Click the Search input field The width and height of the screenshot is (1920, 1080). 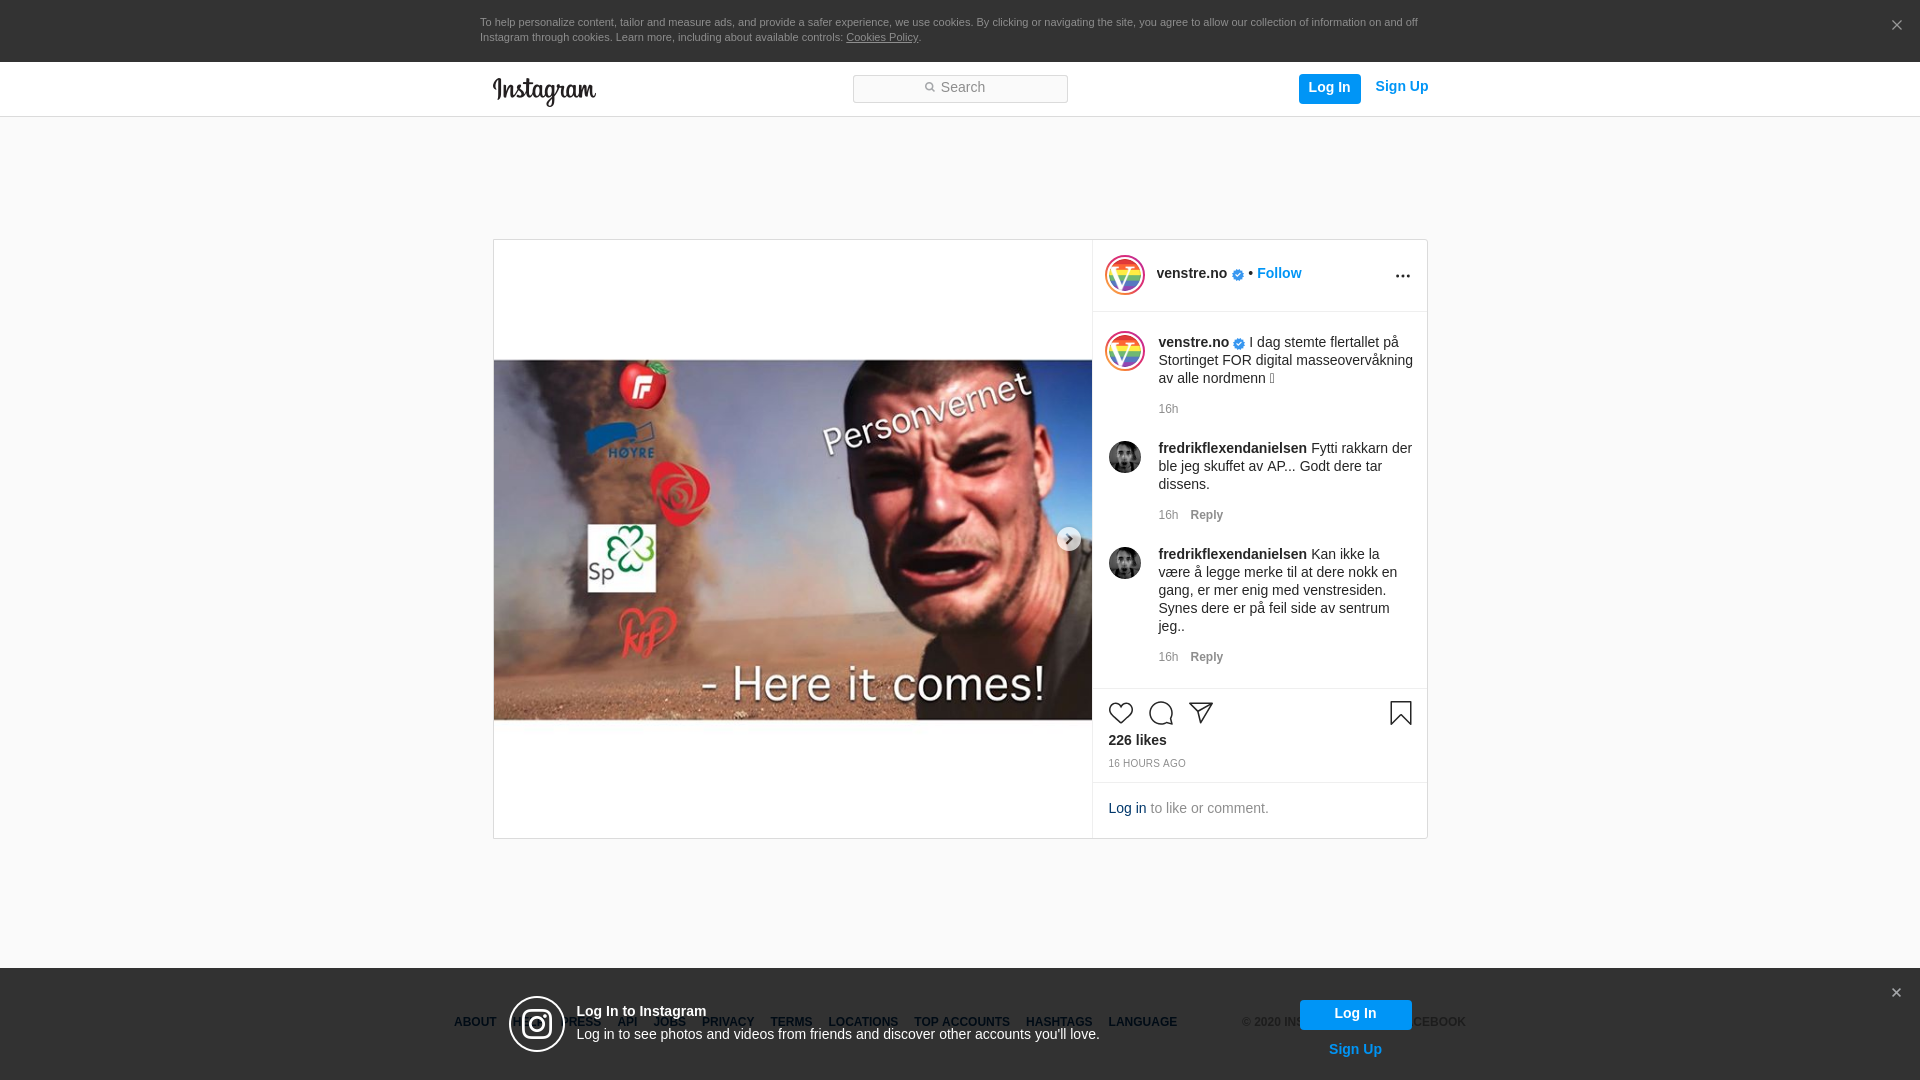pyautogui.click(x=960, y=88)
